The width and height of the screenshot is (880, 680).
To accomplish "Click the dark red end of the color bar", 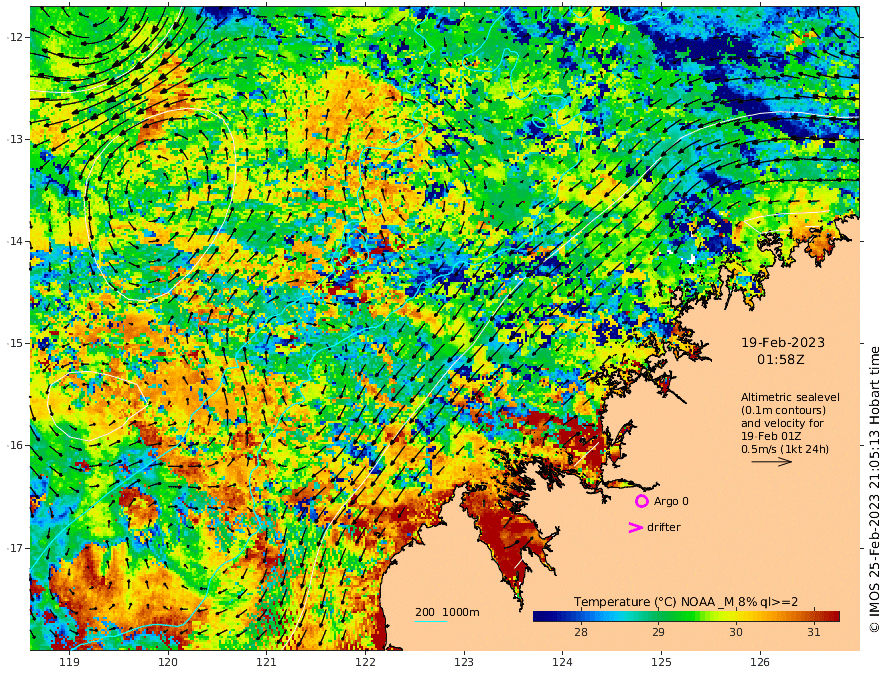I will [833, 617].
